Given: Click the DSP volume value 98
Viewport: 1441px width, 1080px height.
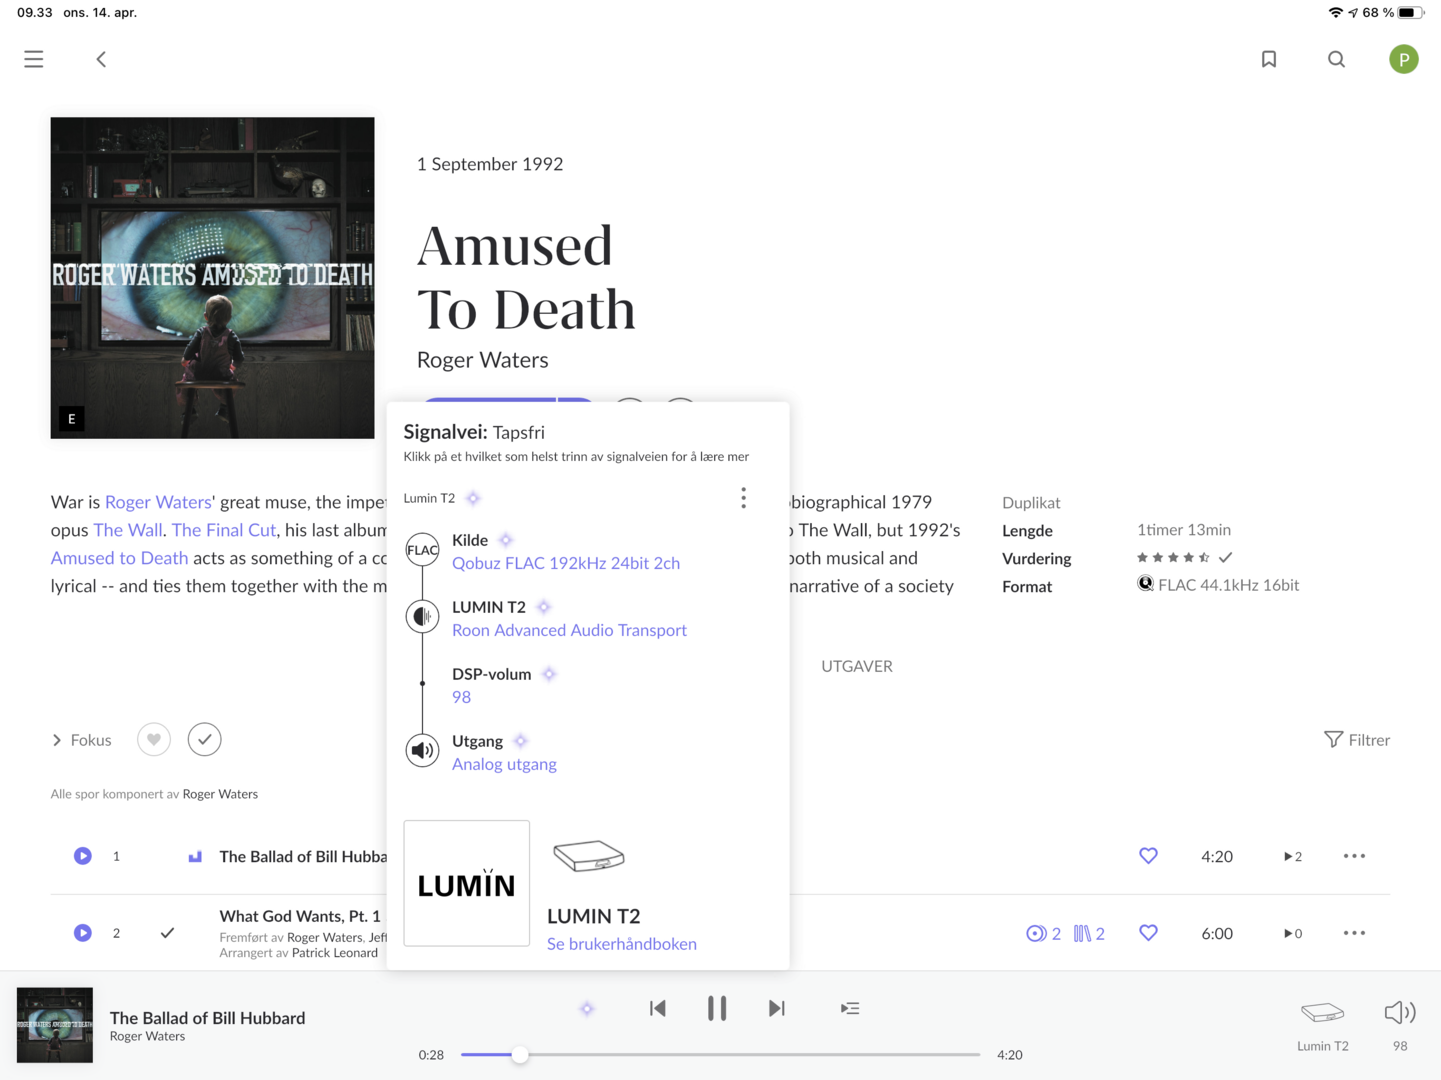Looking at the screenshot, I should pyautogui.click(x=461, y=697).
